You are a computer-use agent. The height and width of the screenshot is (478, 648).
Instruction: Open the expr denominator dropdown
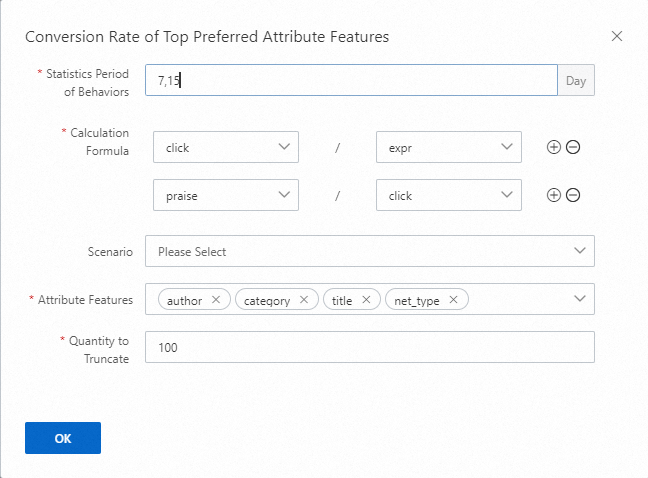click(449, 147)
